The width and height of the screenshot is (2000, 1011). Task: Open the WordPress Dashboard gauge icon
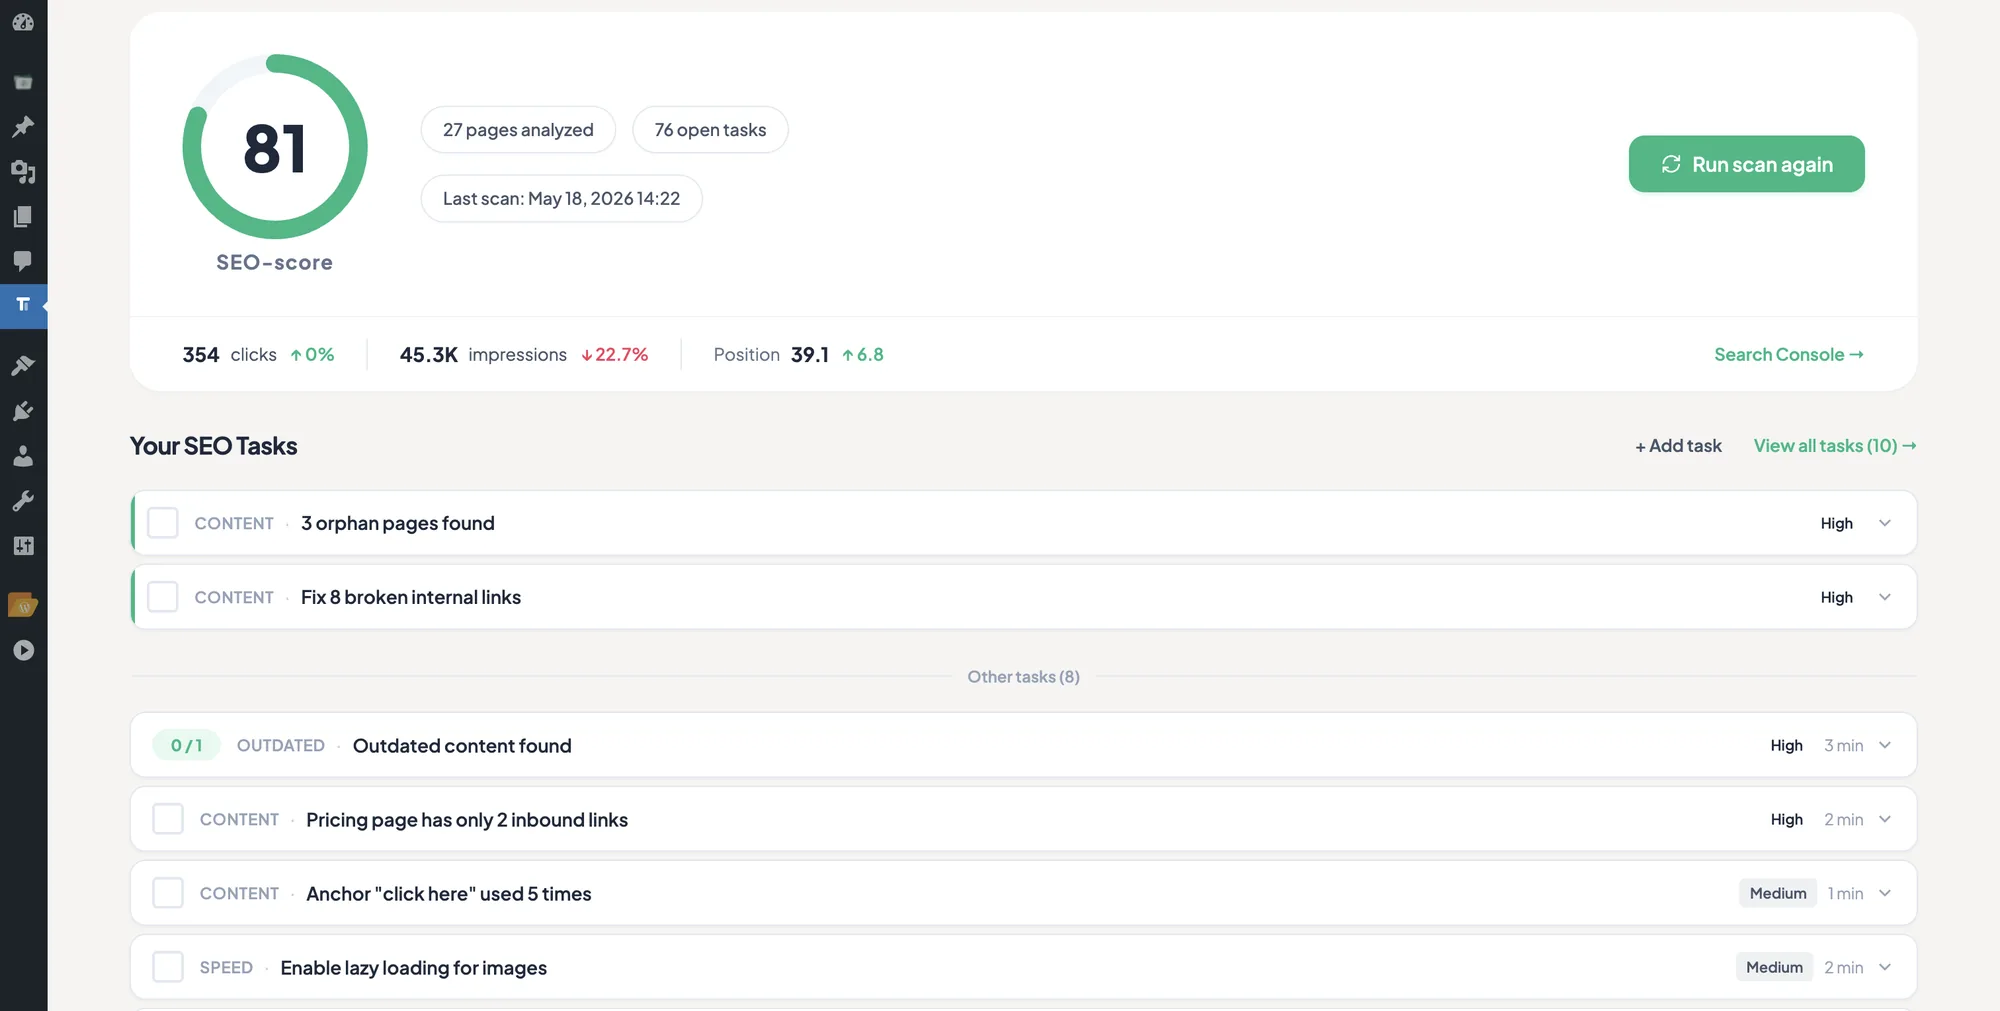point(23,21)
